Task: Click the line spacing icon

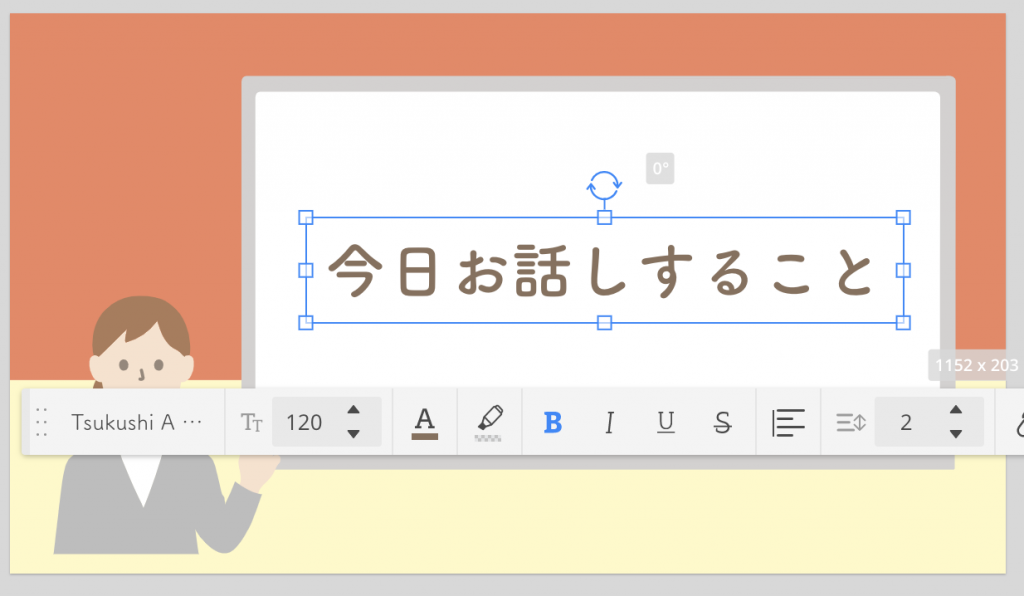Action: point(849,423)
